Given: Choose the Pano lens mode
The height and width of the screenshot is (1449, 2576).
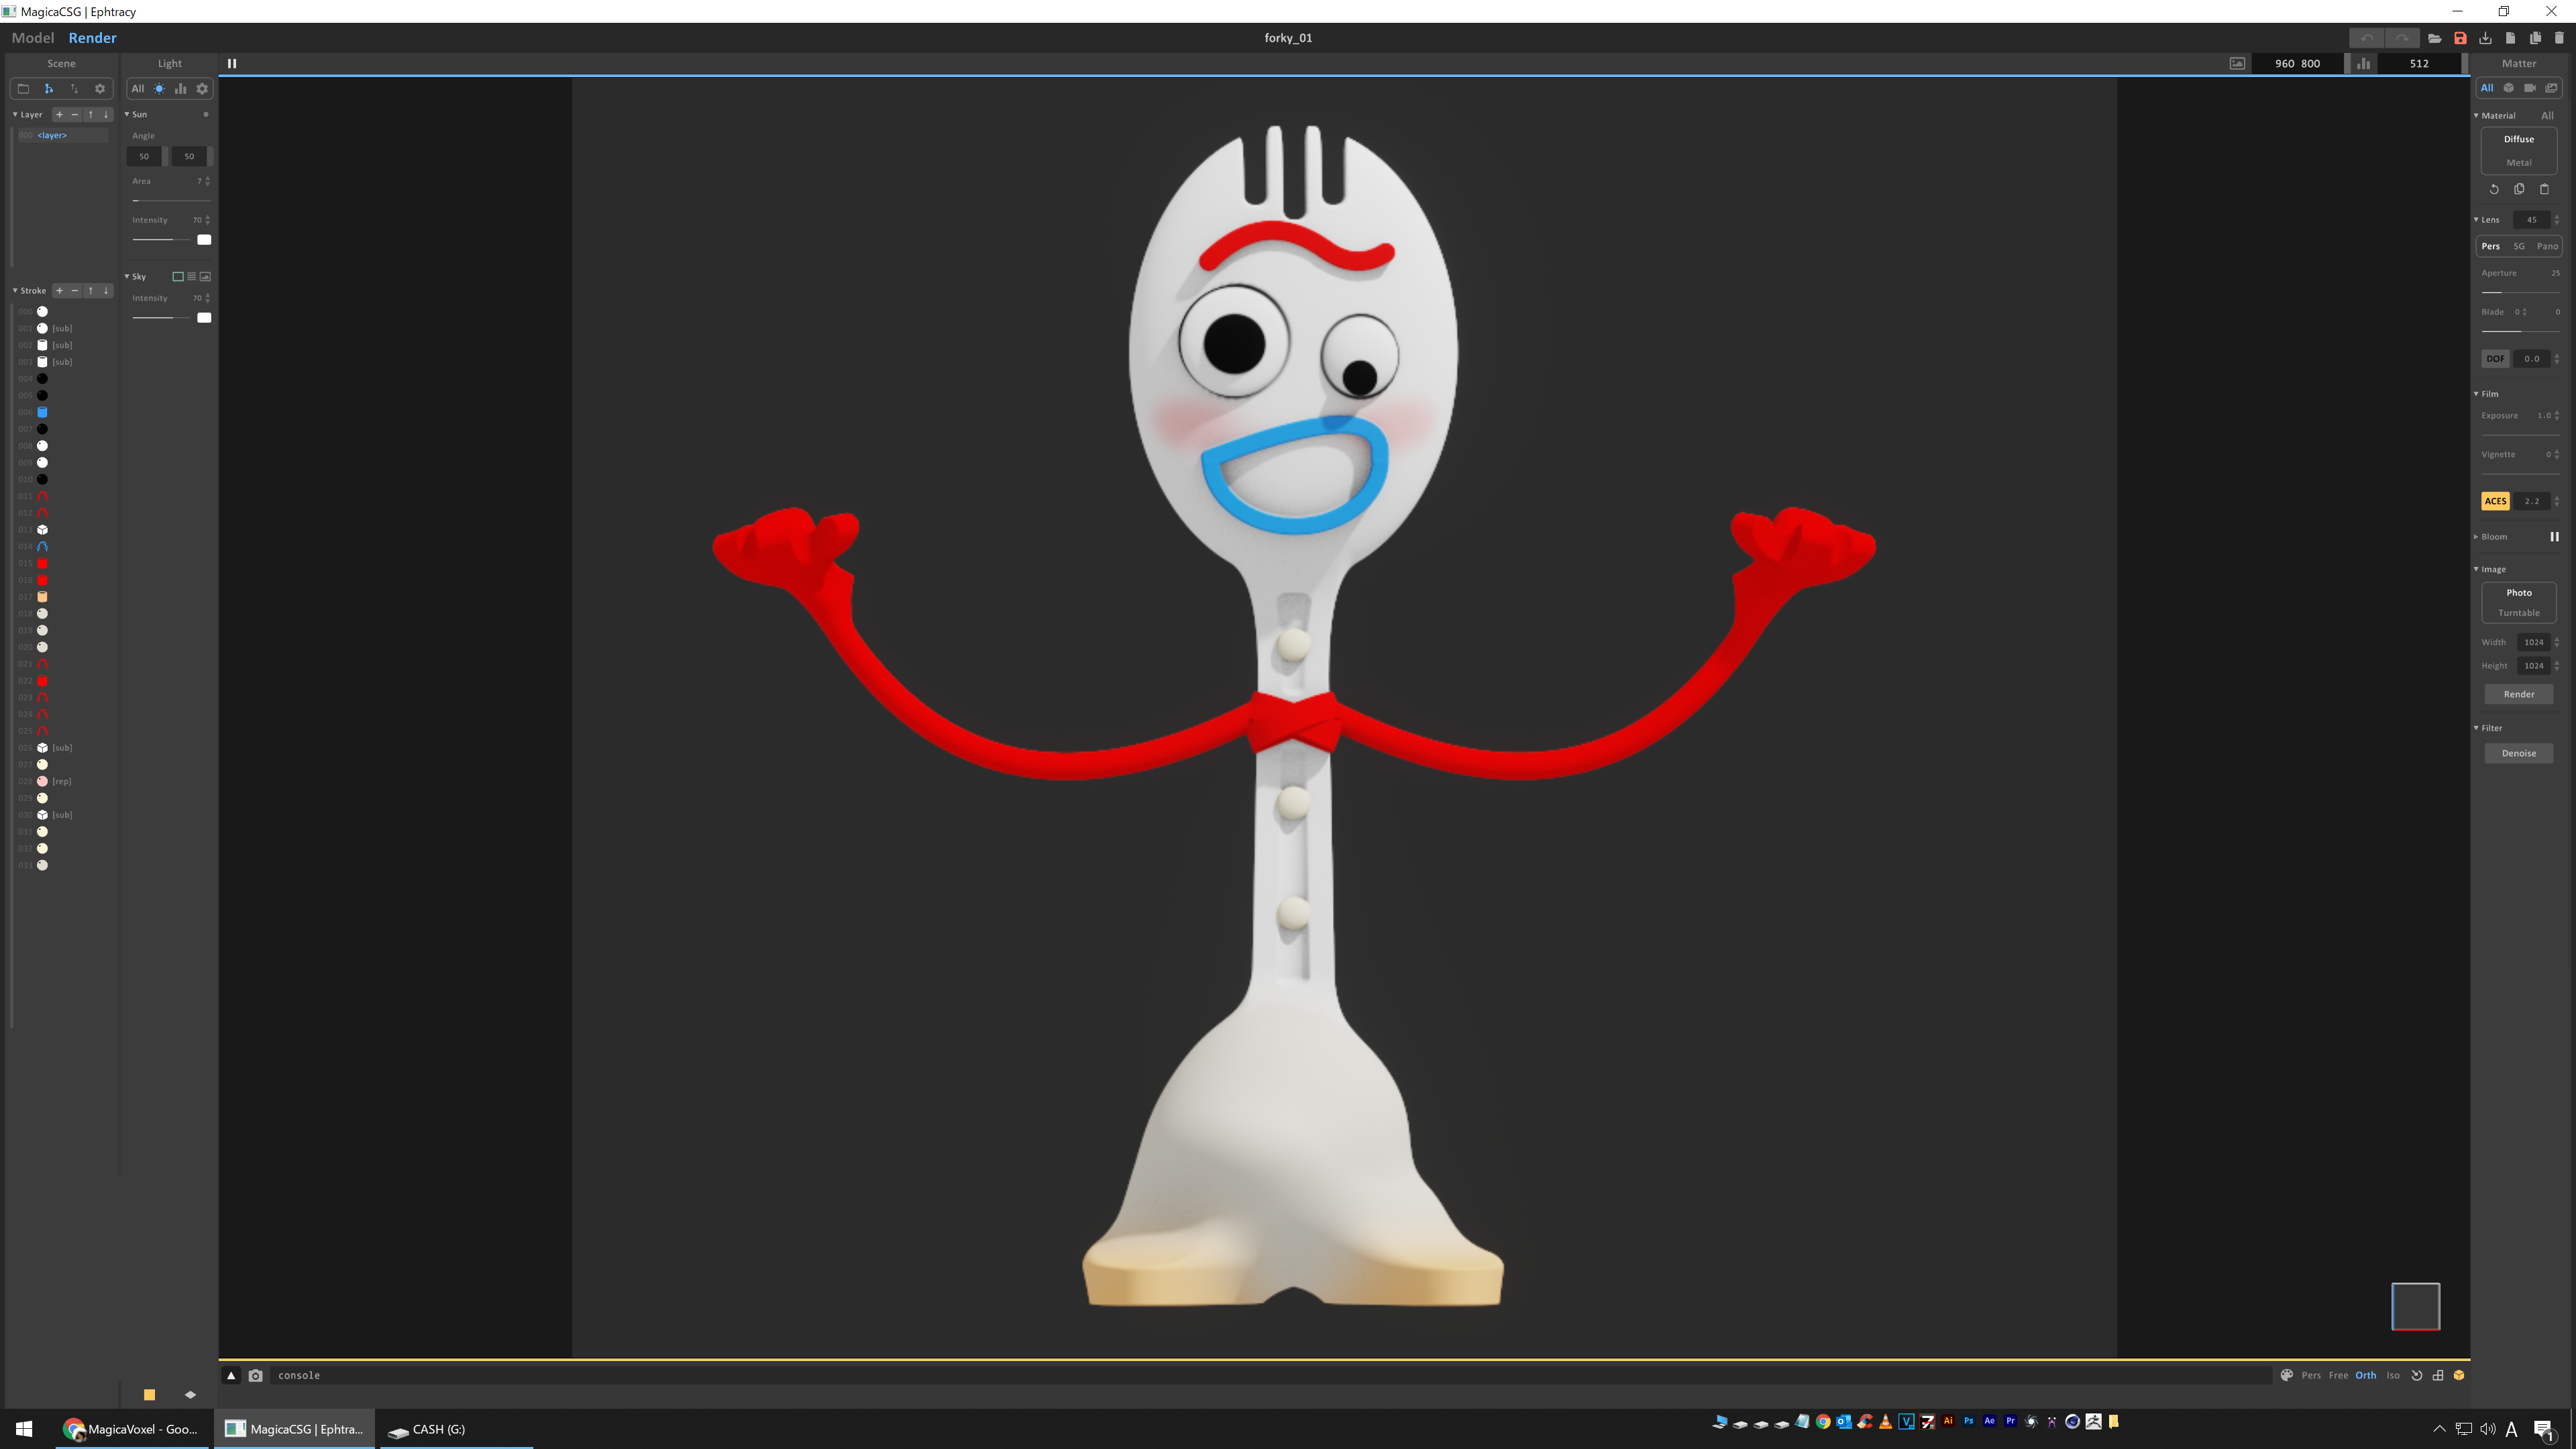Looking at the screenshot, I should coord(2547,246).
